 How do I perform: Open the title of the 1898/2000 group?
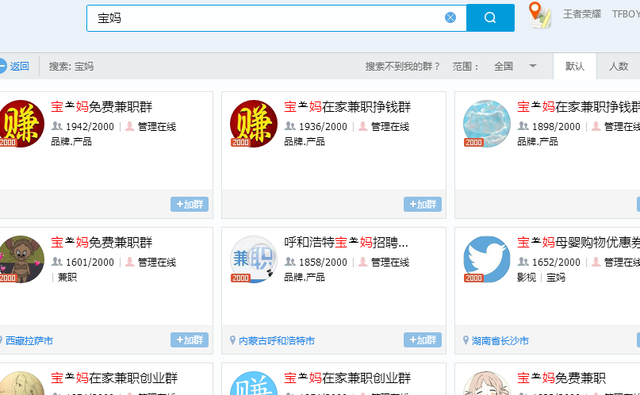pos(578,107)
